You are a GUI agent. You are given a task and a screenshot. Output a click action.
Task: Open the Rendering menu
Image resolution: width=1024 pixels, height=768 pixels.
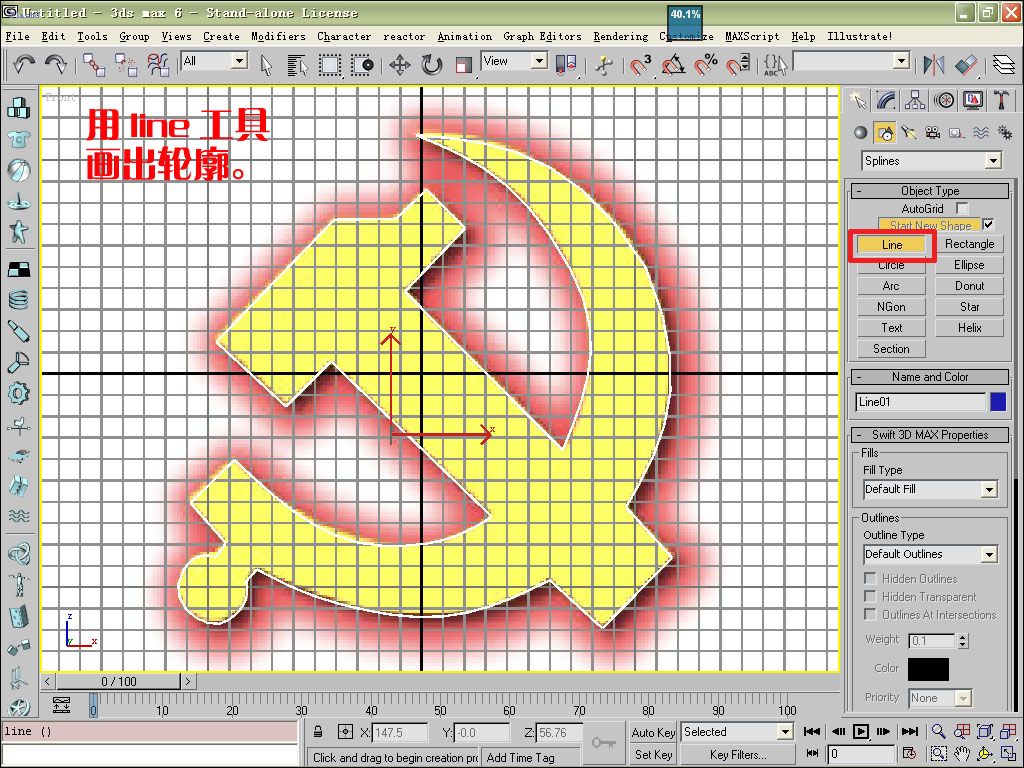coord(620,36)
